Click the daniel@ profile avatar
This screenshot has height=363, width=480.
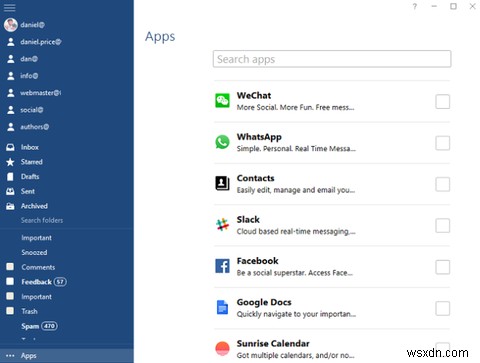(11, 25)
